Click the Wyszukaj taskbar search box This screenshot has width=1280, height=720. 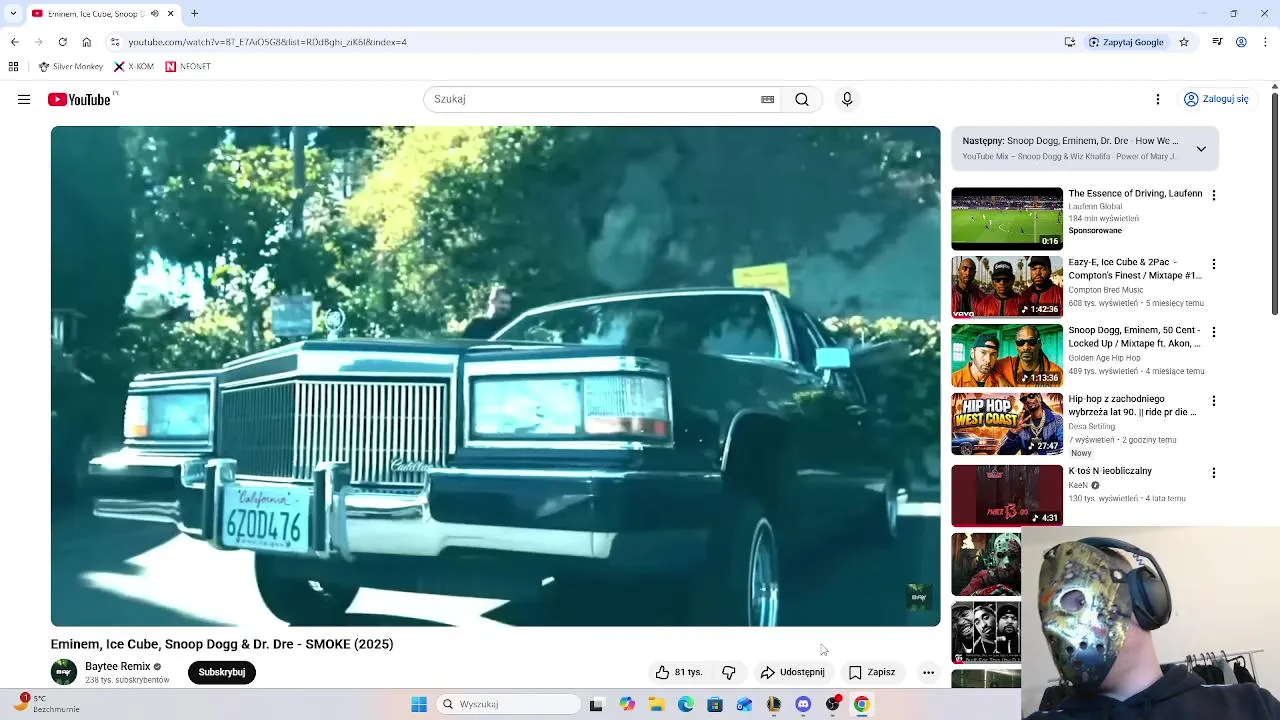pos(509,704)
